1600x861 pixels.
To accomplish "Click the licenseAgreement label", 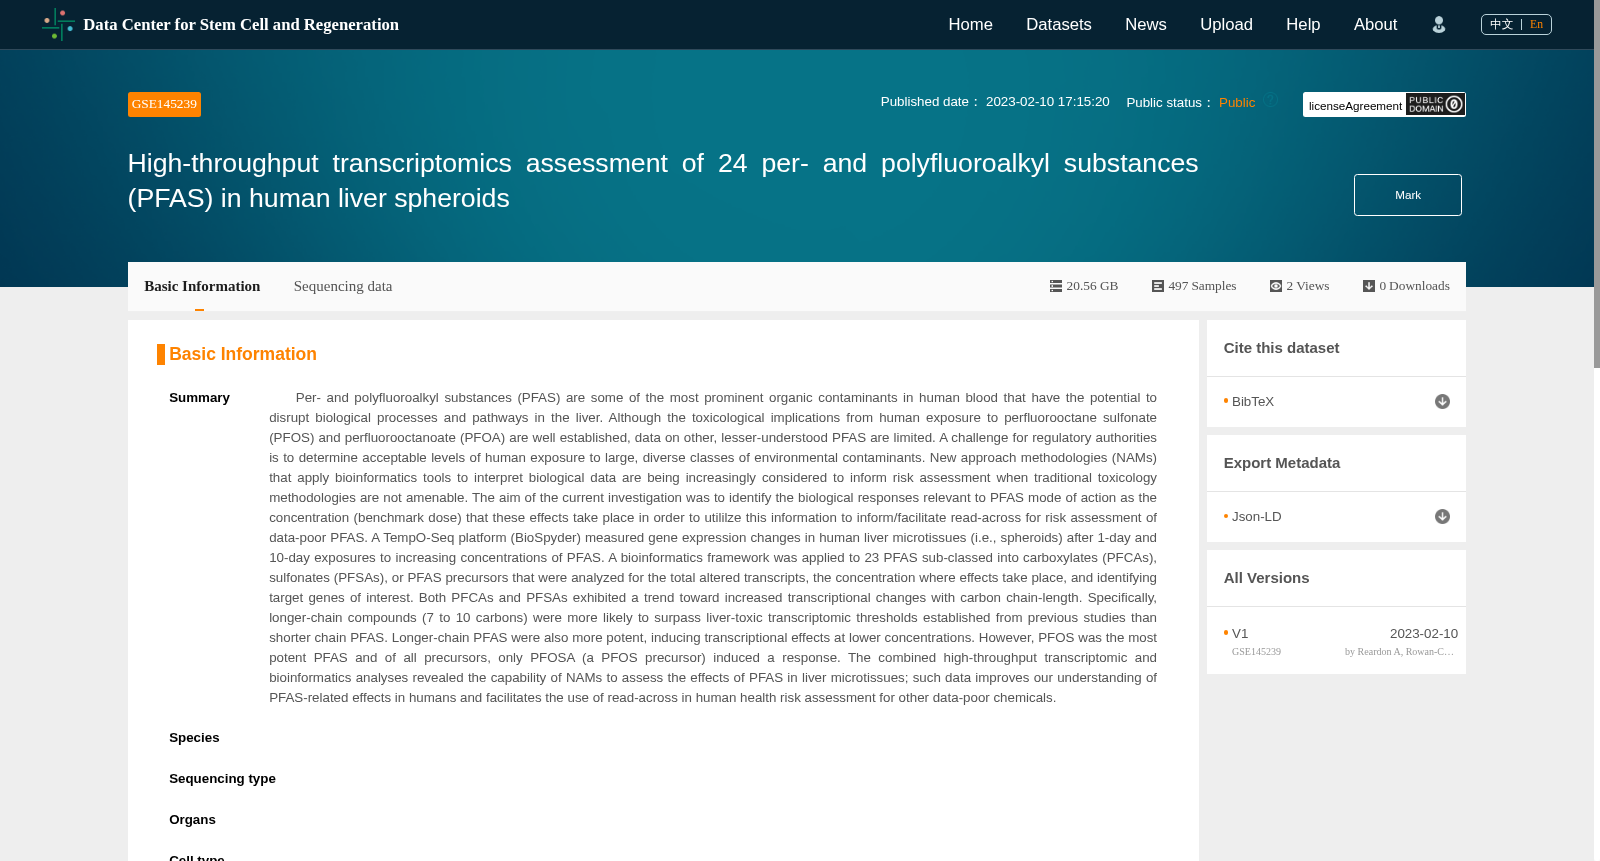I will point(1355,105).
